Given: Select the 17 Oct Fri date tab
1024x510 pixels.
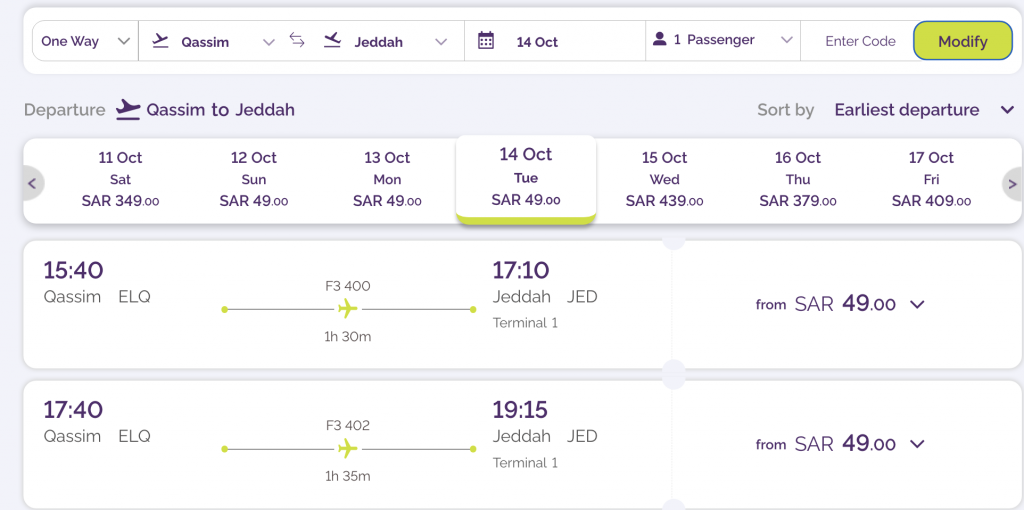Looking at the screenshot, I should pyautogui.click(x=931, y=179).
